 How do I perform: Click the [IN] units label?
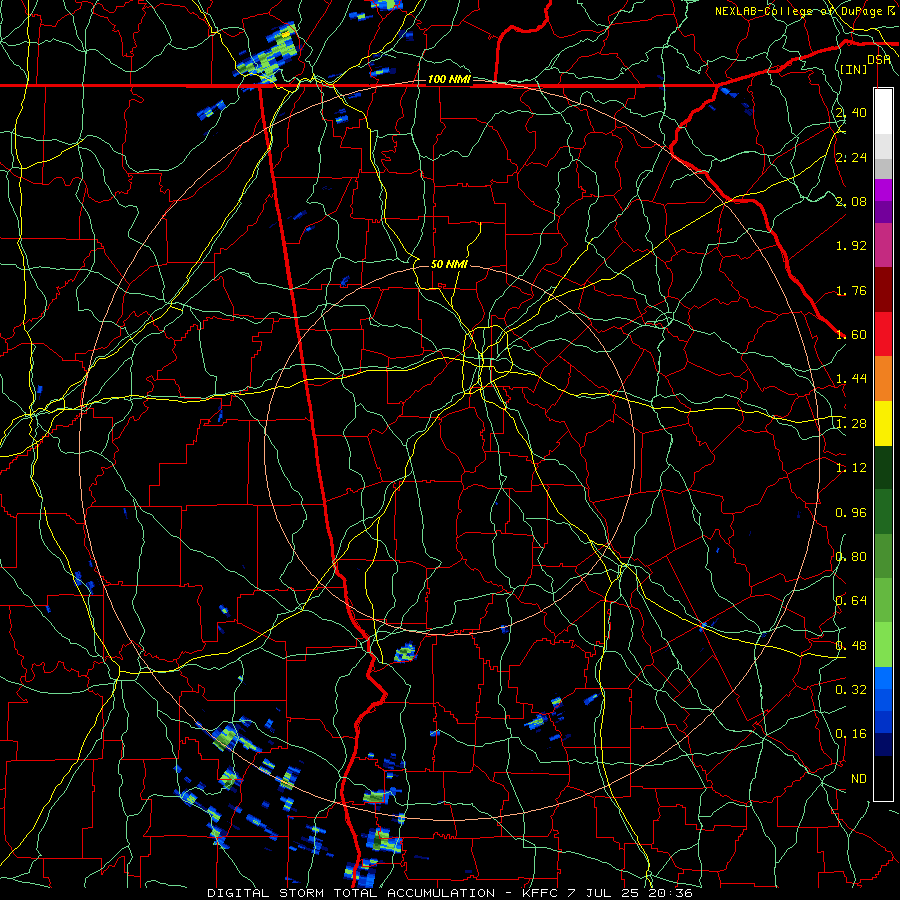(854, 69)
